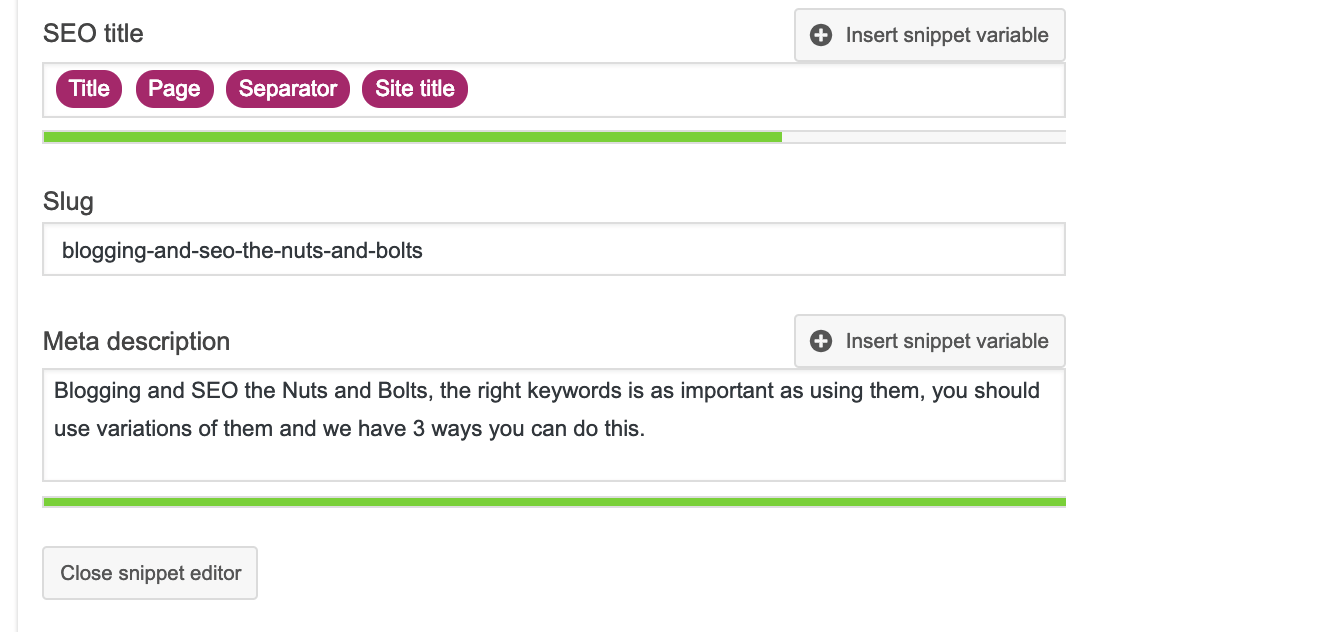
Task: Click the unfilled gray part of SEO title bar
Action: 923,137
